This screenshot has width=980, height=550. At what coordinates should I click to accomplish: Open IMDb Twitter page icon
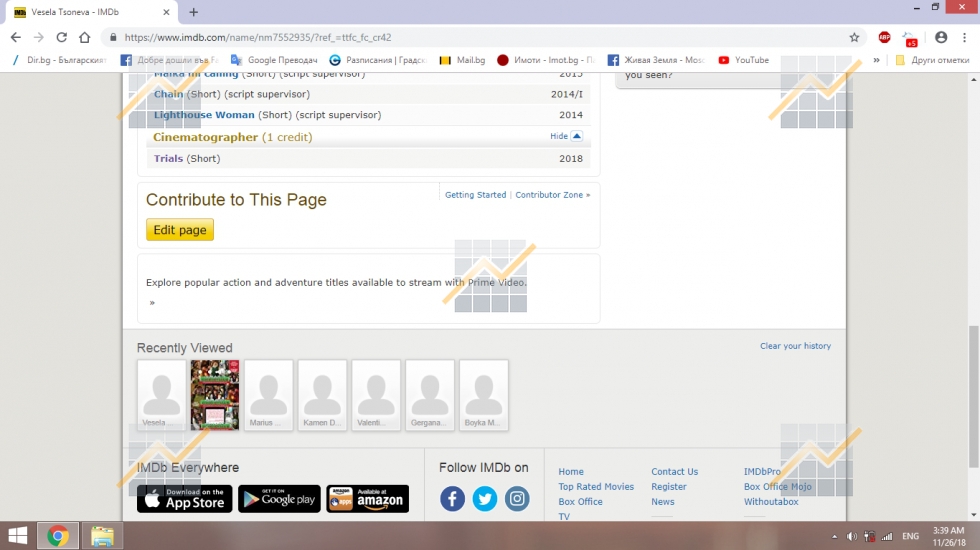[485, 498]
